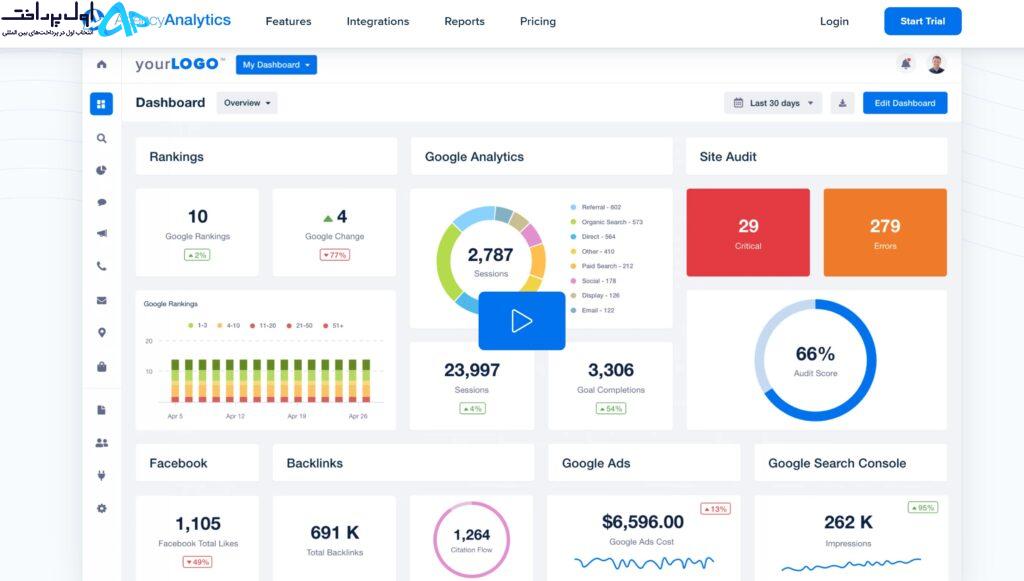Click the Site Audit section header
This screenshot has width=1024, height=581.
coord(816,156)
